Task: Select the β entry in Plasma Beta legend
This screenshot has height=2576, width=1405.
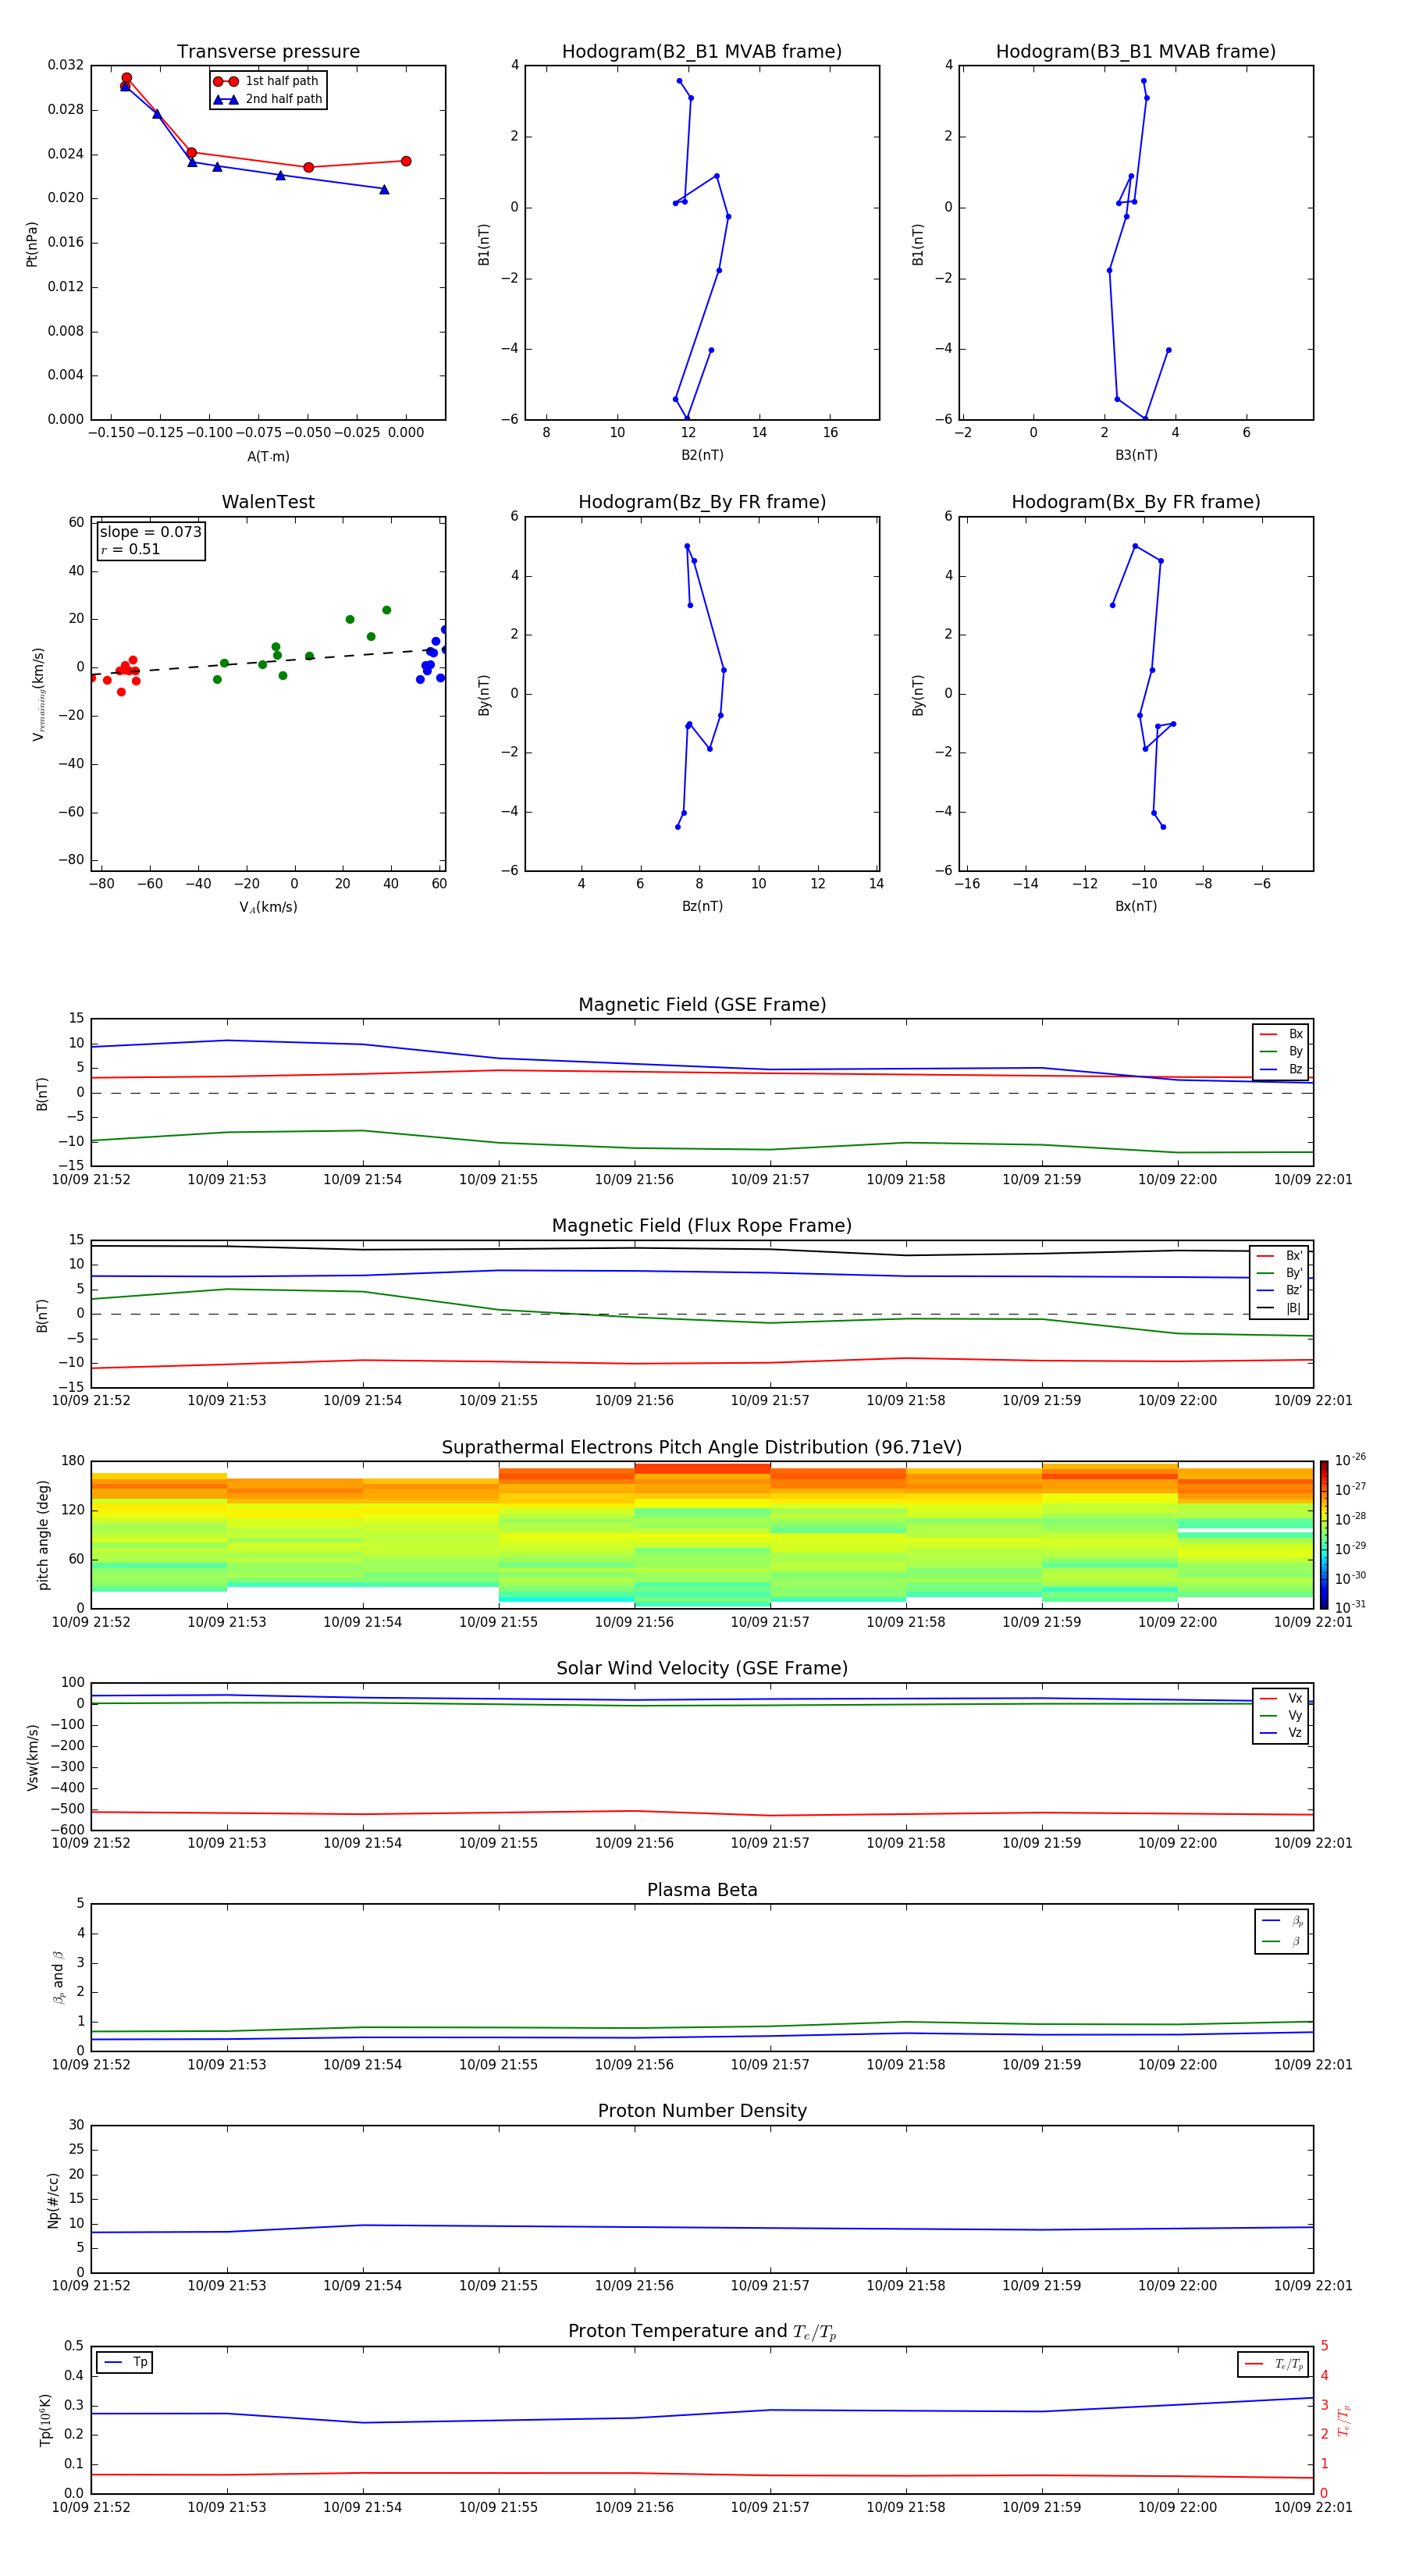Action: point(1282,1941)
